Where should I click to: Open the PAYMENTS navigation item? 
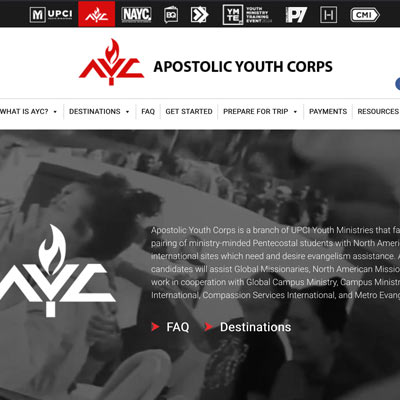pos(328,112)
